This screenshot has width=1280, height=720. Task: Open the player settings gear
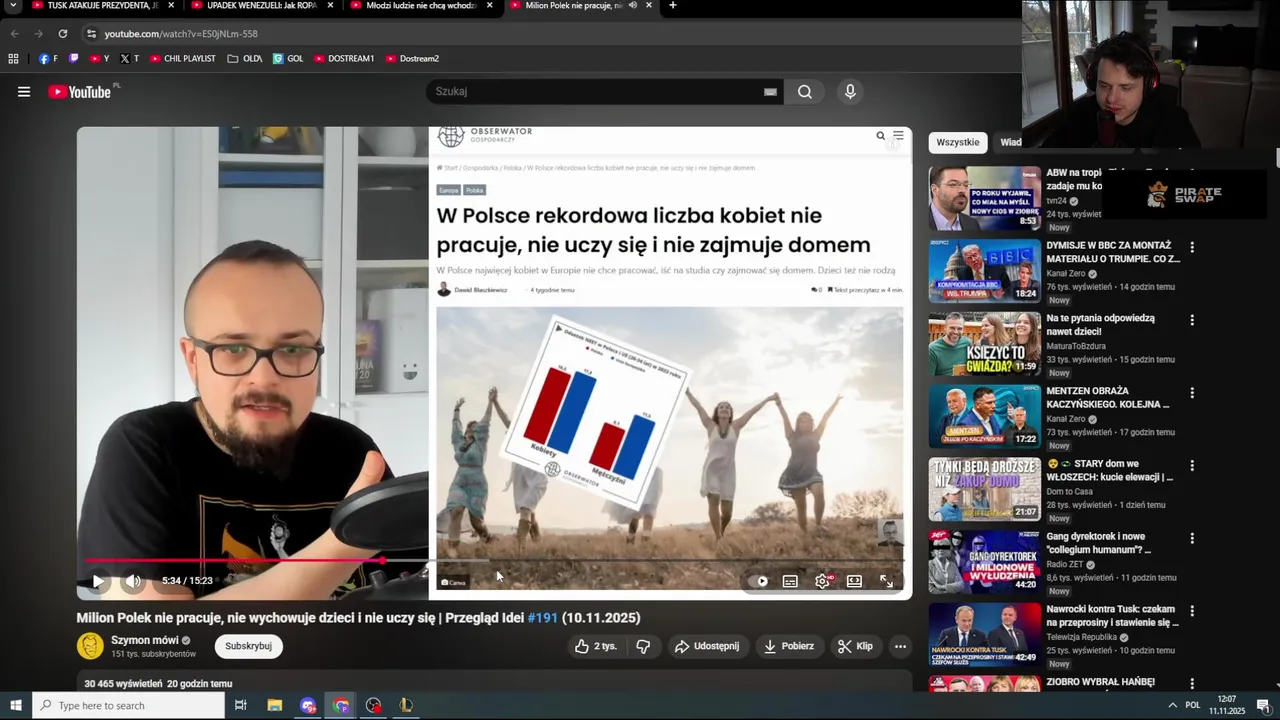point(822,581)
